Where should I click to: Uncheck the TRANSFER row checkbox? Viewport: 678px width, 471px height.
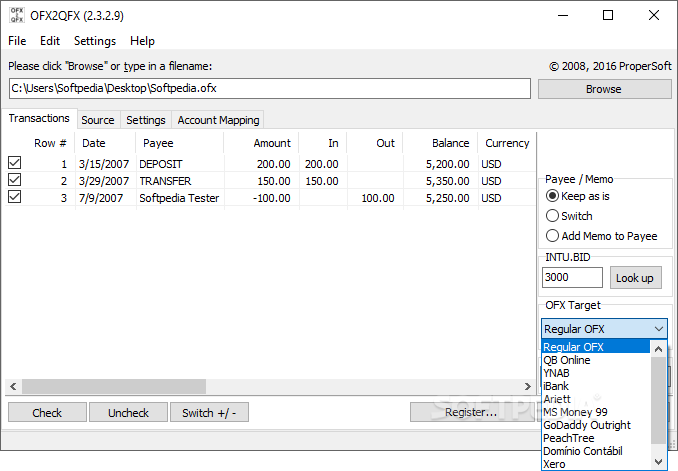point(15,180)
